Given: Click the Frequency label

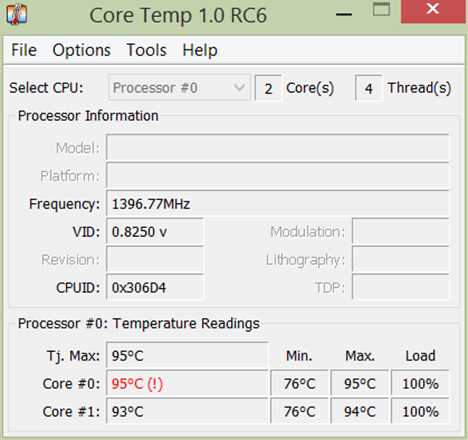Looking at the screenshot, I should pyautogui.click(x=64, y=204).
